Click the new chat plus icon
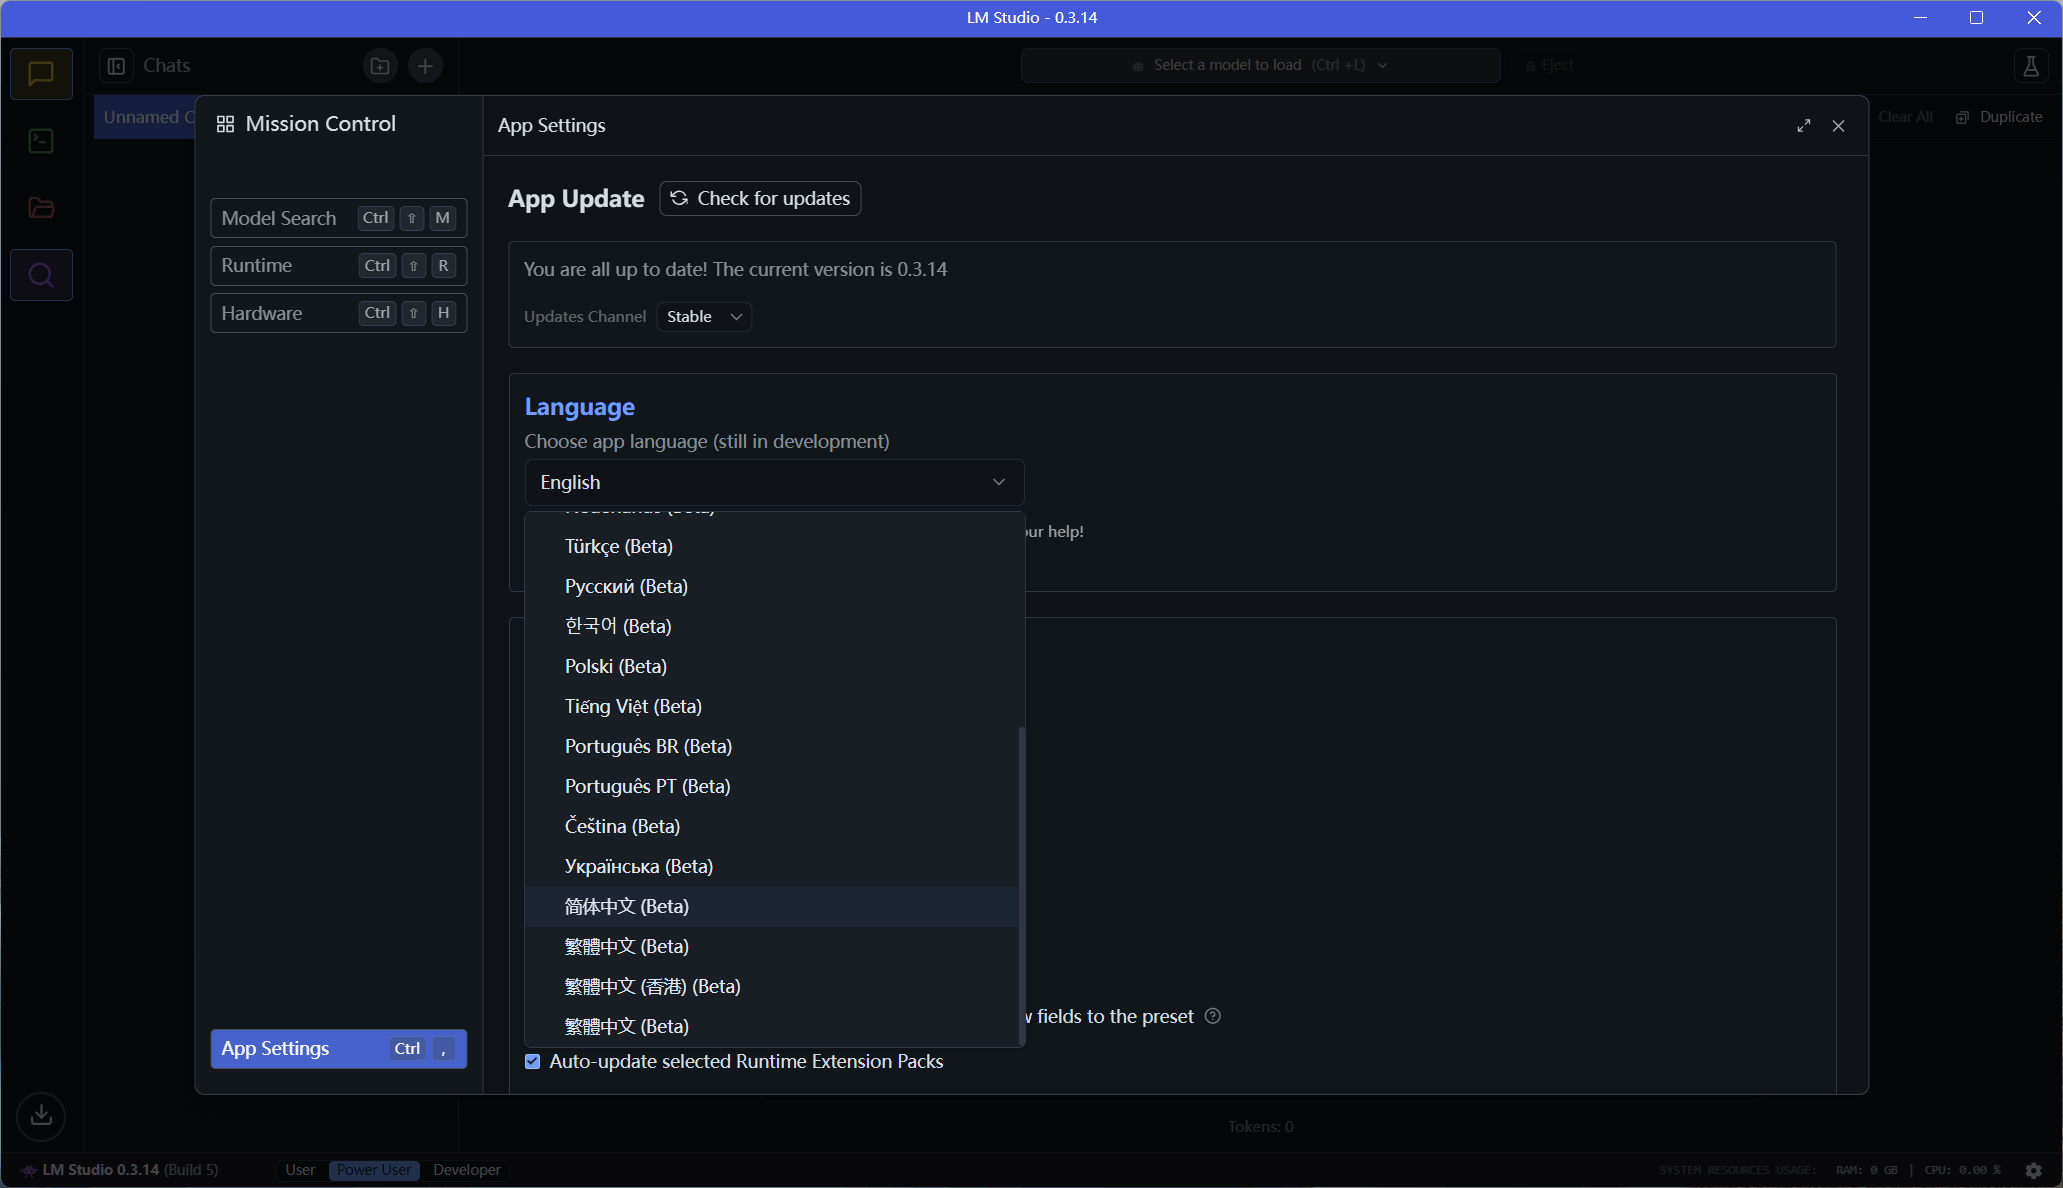 pos(425,66)
